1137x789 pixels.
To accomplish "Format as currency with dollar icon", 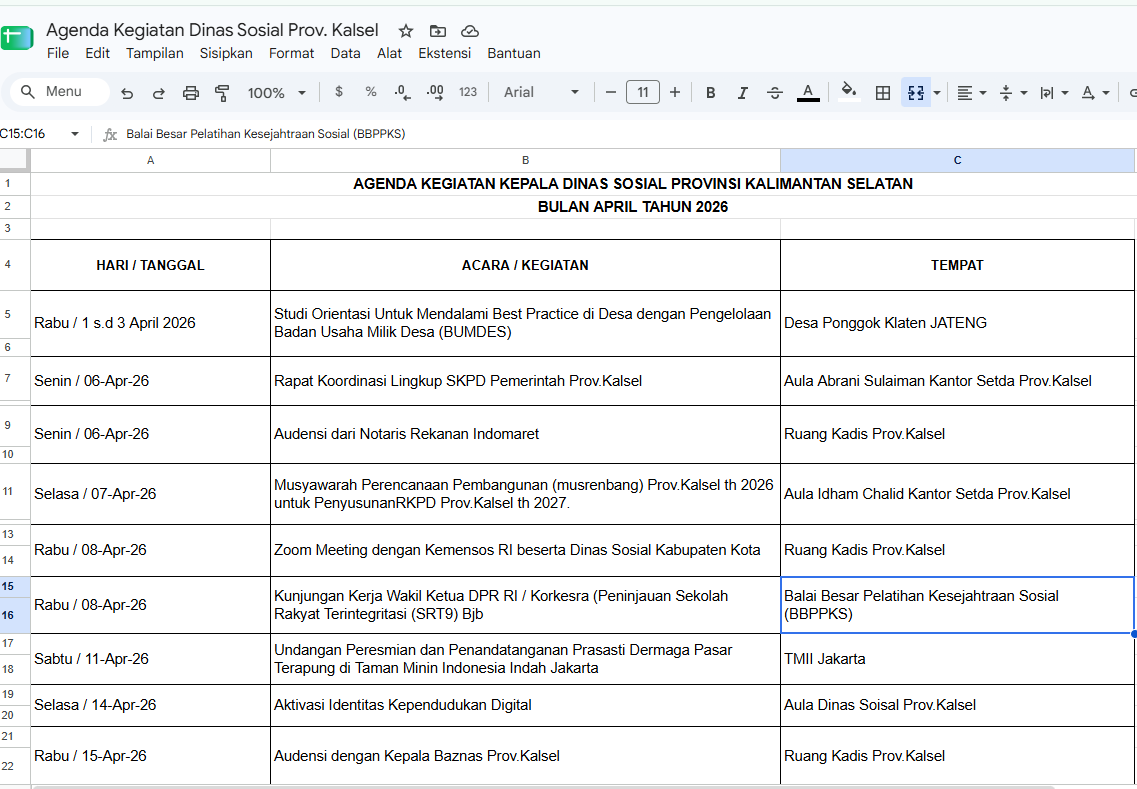I will tap(339, 92).
